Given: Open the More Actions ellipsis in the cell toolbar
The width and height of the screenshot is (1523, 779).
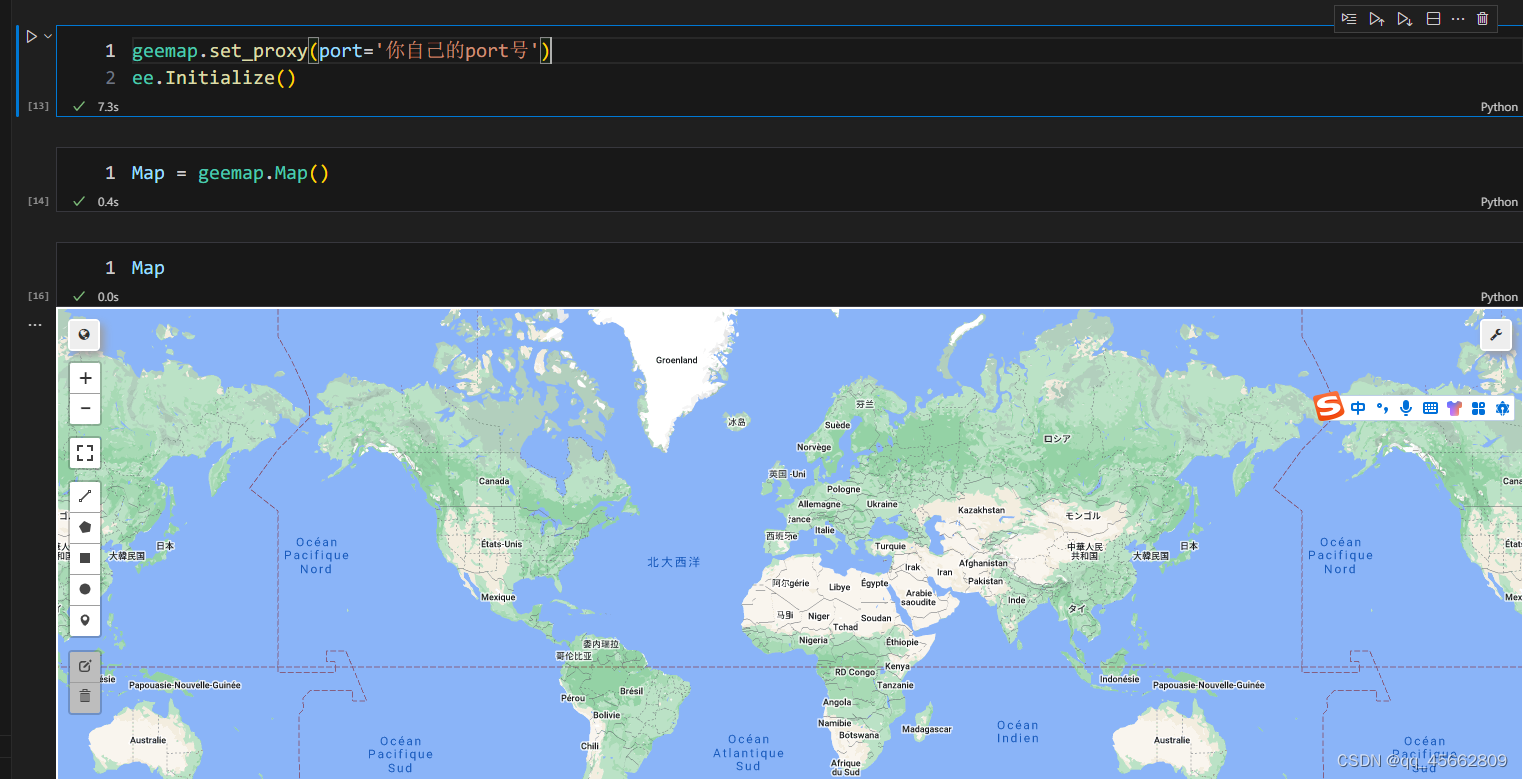Looking at the screenshot, I should pyautogui.click(x=1457, y=18).
